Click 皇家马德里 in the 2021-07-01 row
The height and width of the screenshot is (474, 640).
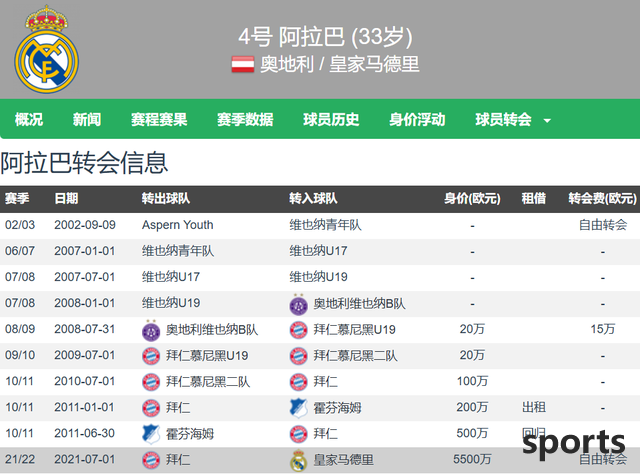[344, 460]
